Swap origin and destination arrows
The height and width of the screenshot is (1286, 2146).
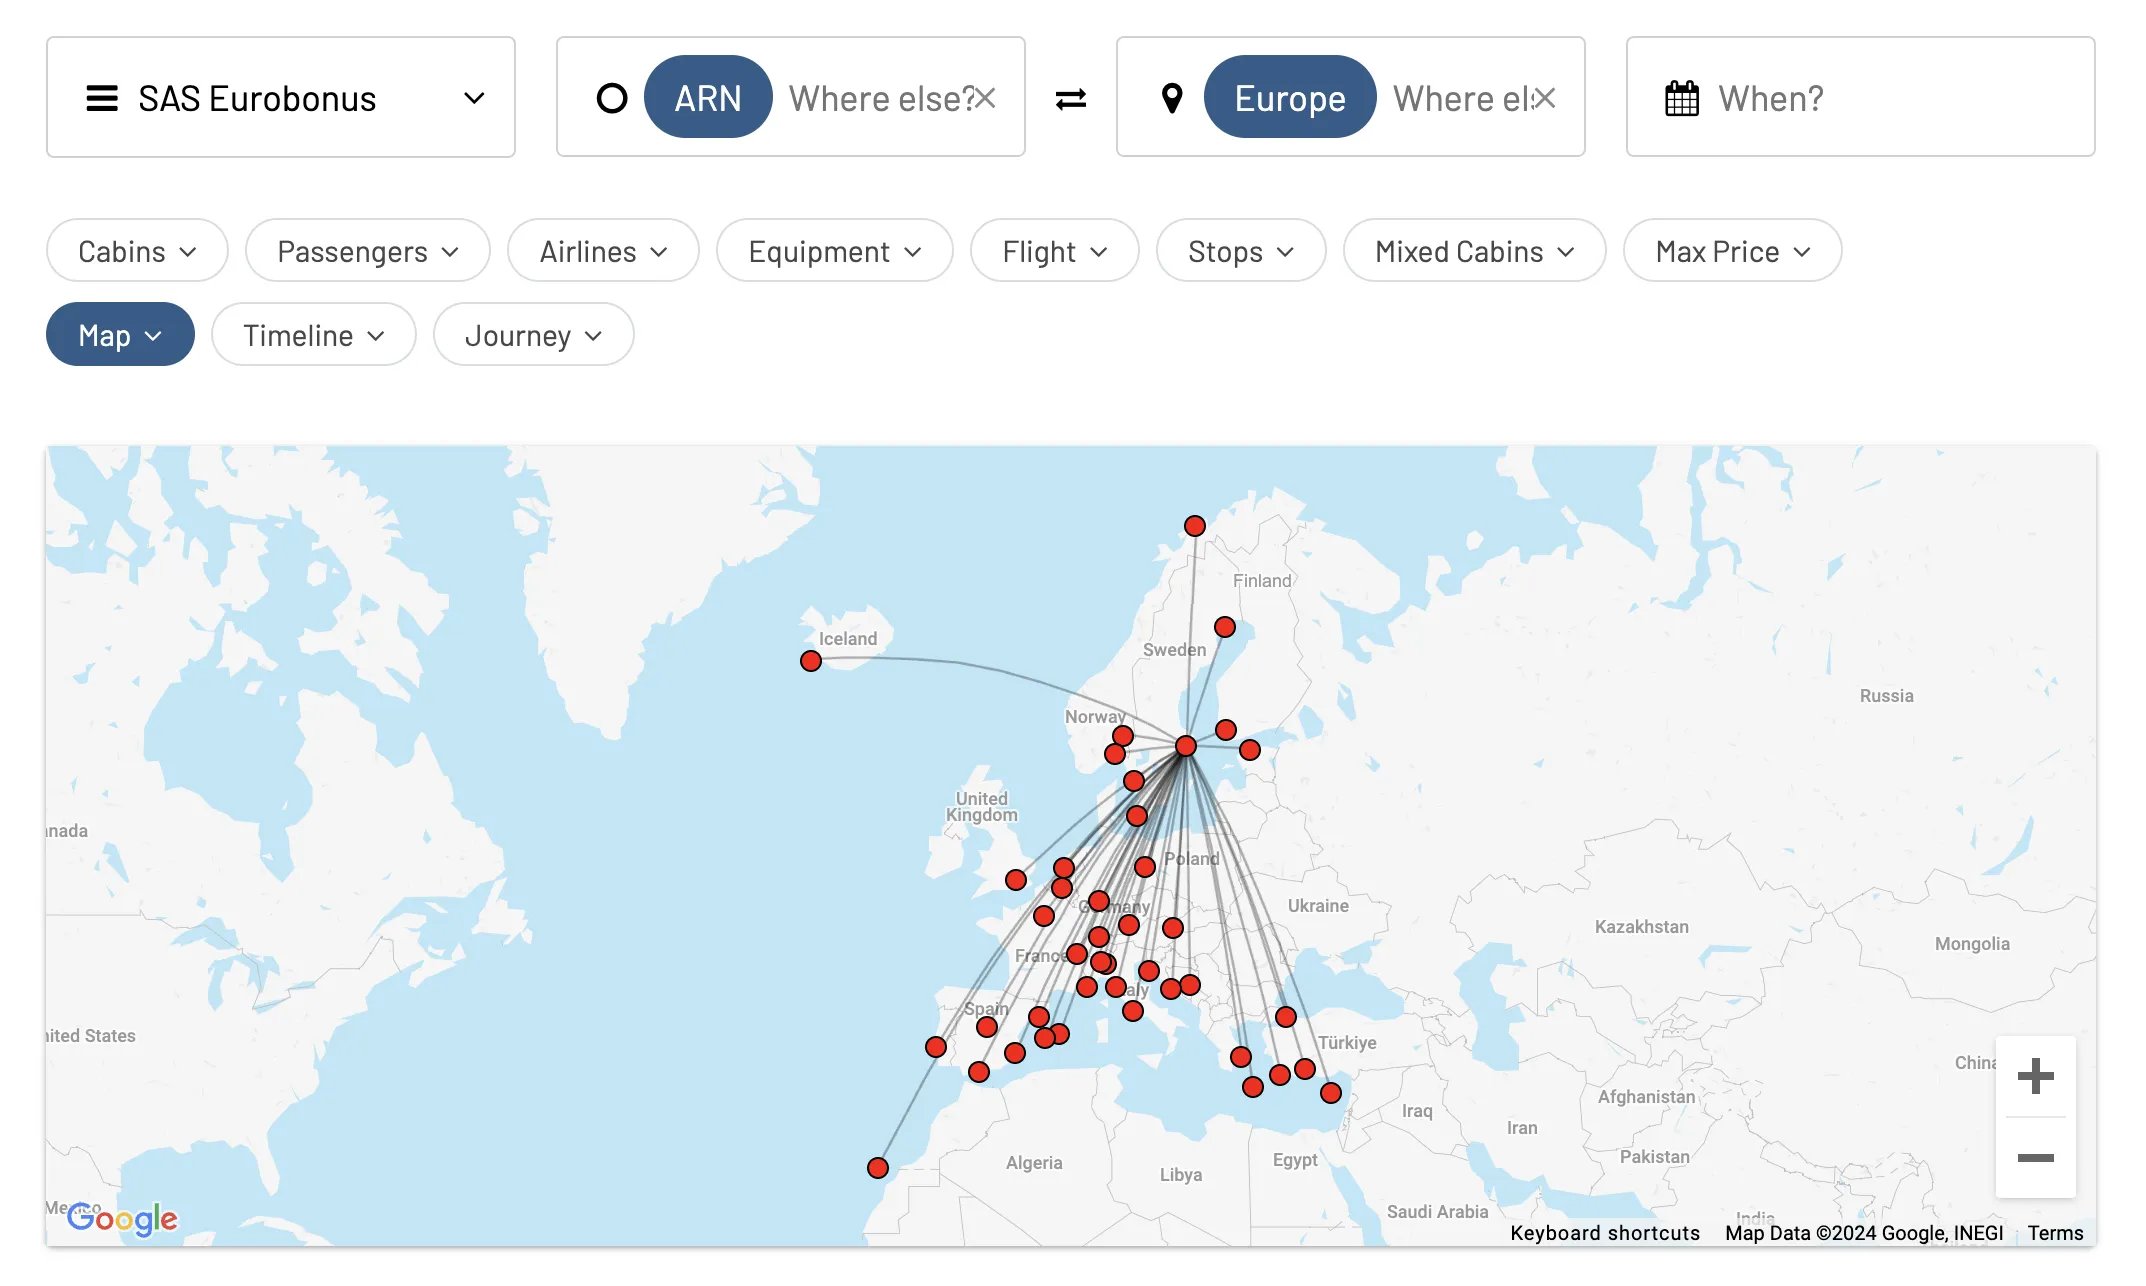click(1071, 98)
